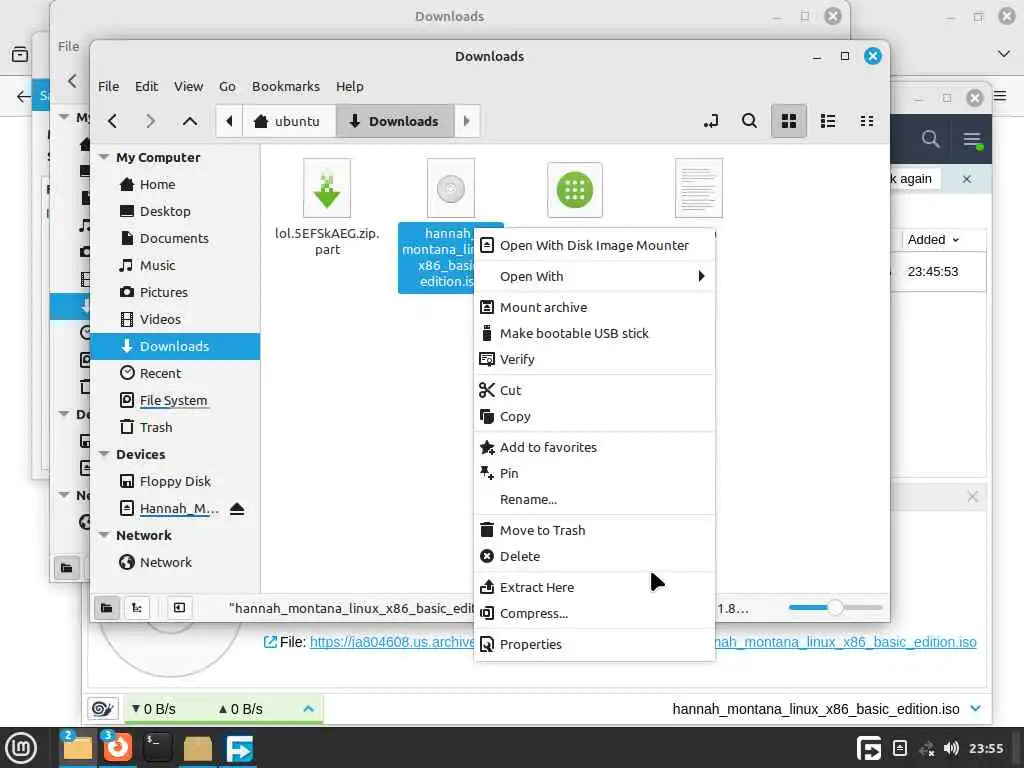Choose Make bootable USB stick
1024x768 pixels.
point(594,333)
